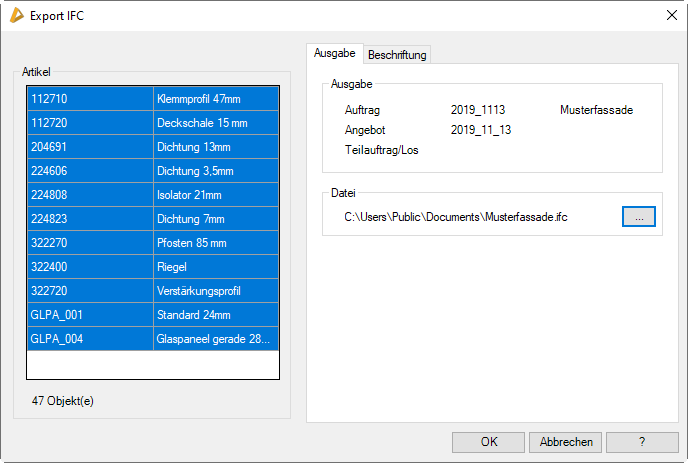Image resolution: width=688 pixels, height=463 pixels.
Task: Click the Export IFC app icon in title bar
Action: click(x=15, y=15)
